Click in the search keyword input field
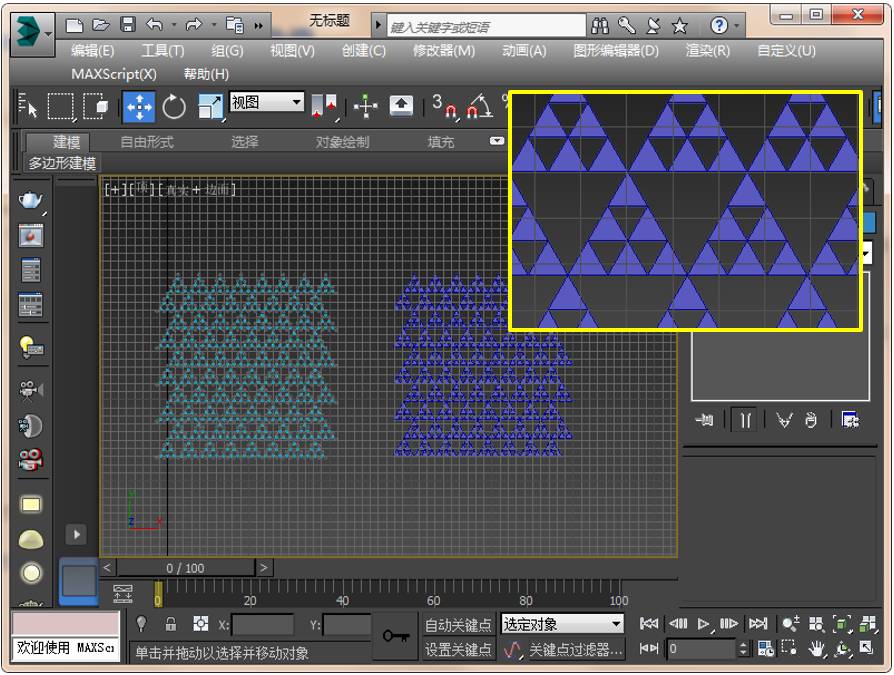This screenshot has width=894, height=675. 486,26
